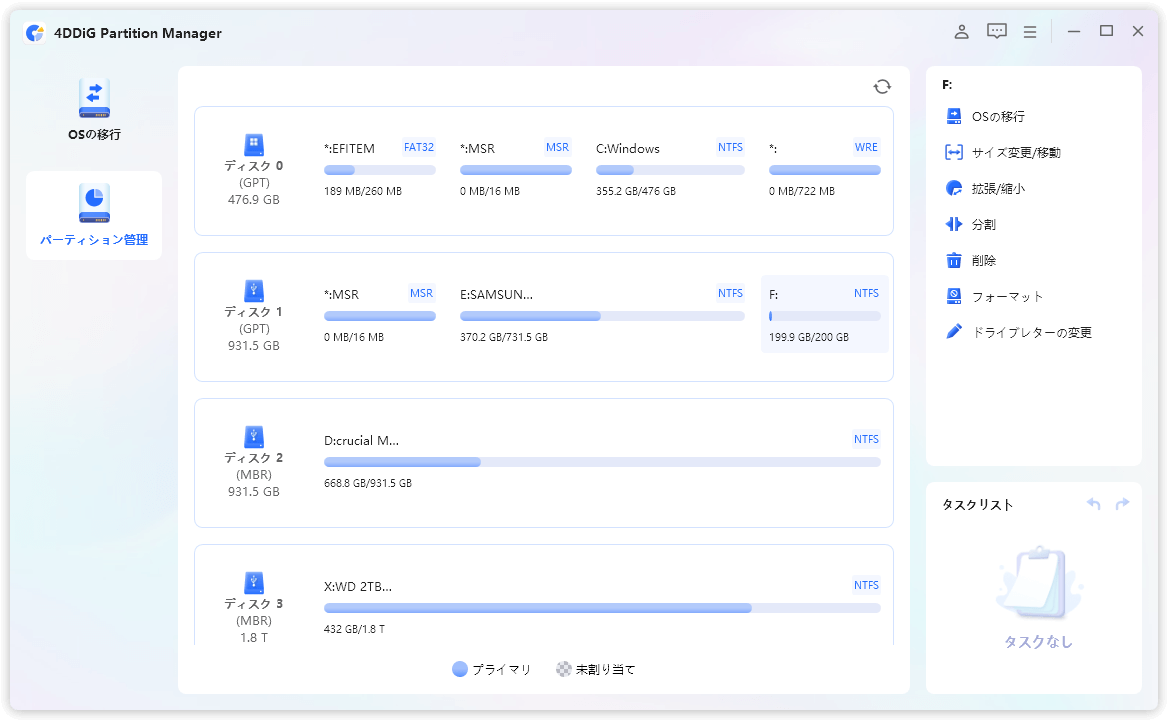Screen dimensions: 1168x720
Task: Click the 拡張/縮小 pie icon
Action: click(x=953, y=188)
